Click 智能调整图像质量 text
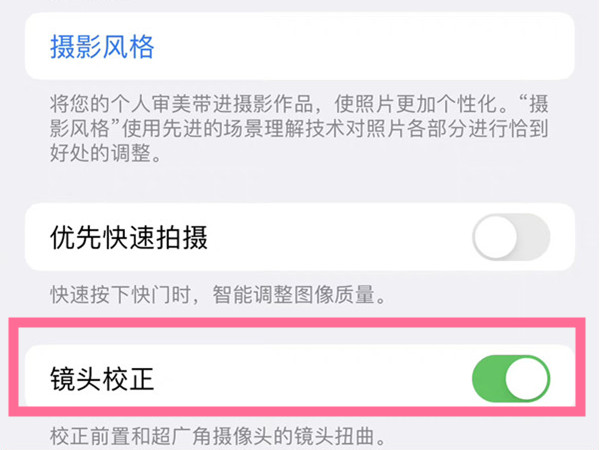The height and width of the screenshot is (450, 600). 300,296
